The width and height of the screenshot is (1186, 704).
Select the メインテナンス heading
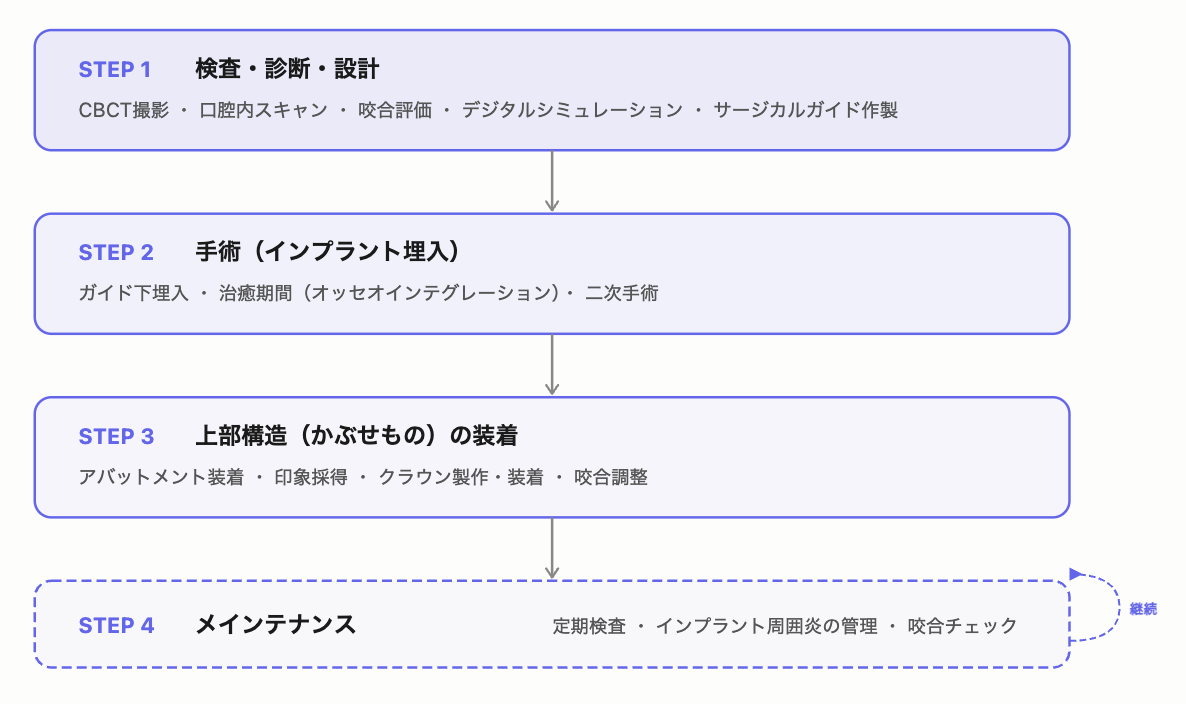coord(276,625)
